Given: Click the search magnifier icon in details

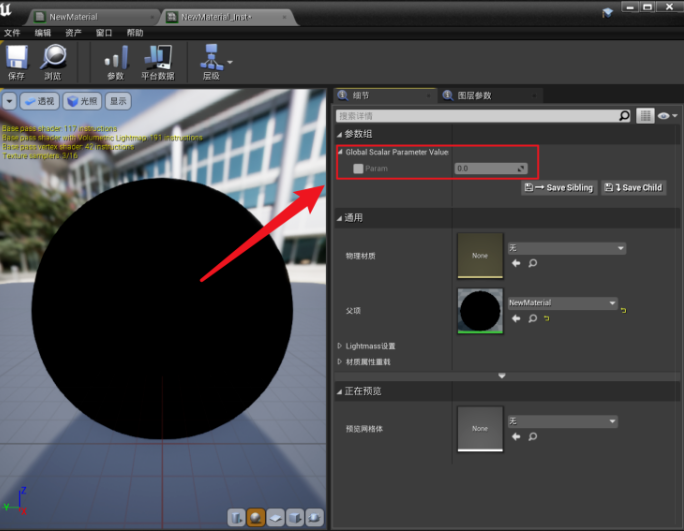Looking at the screenshot, I should click(625, 116).
